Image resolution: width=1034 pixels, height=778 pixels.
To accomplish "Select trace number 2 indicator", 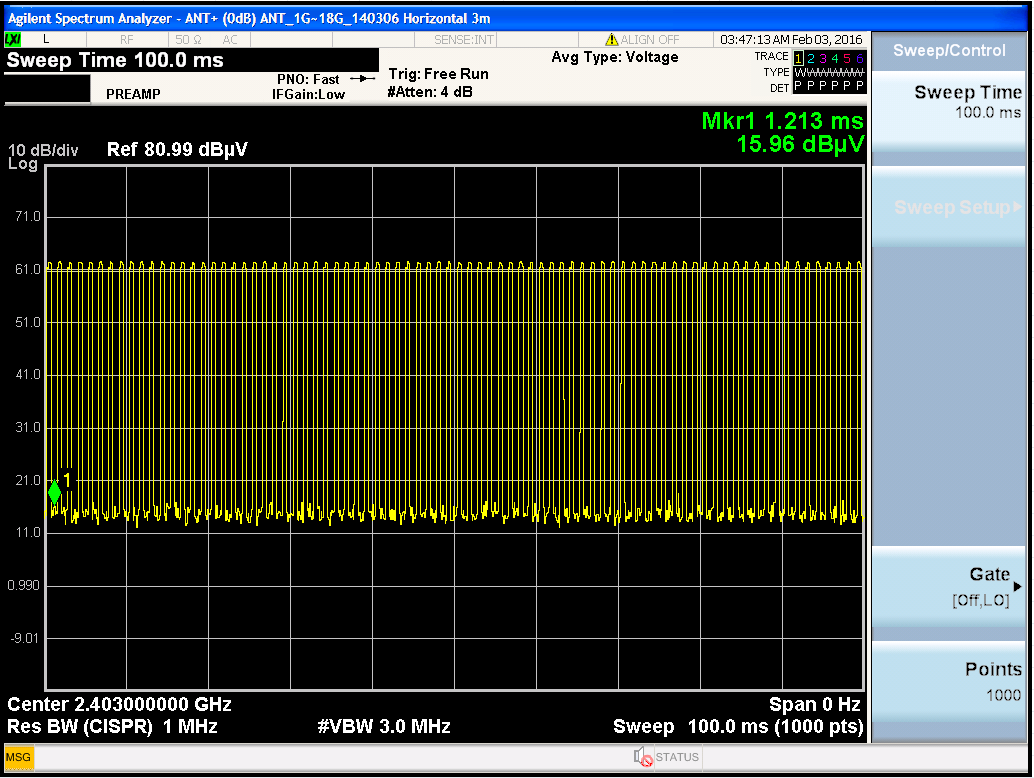I will pos(811,58).
